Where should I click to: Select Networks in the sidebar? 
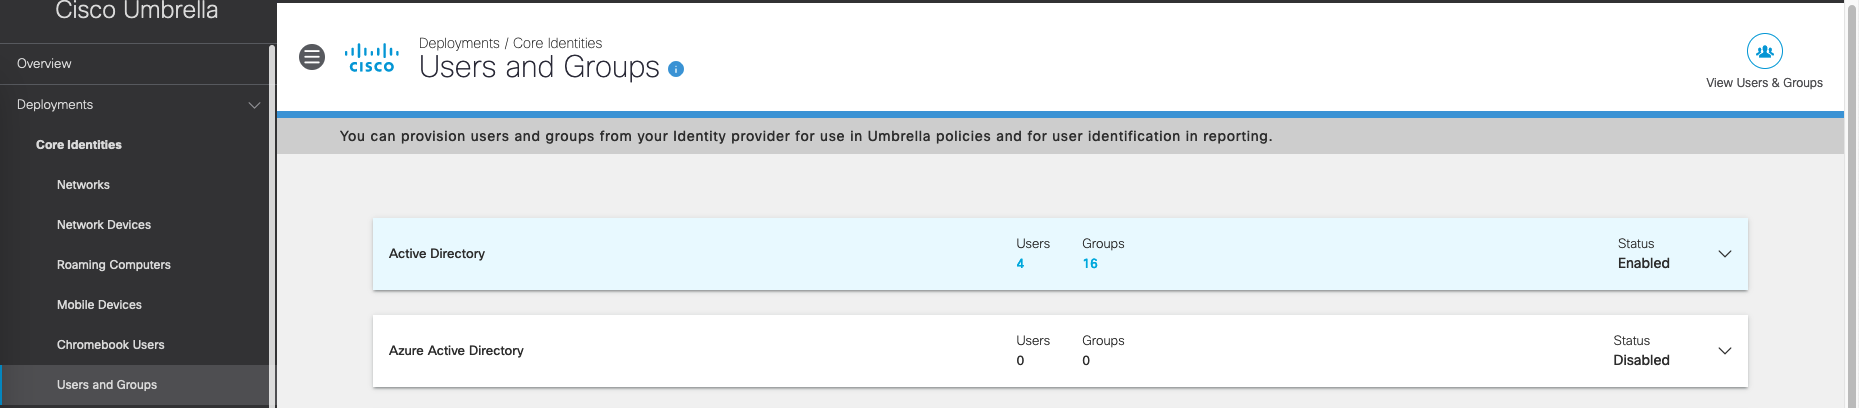[x=83, y=185]
